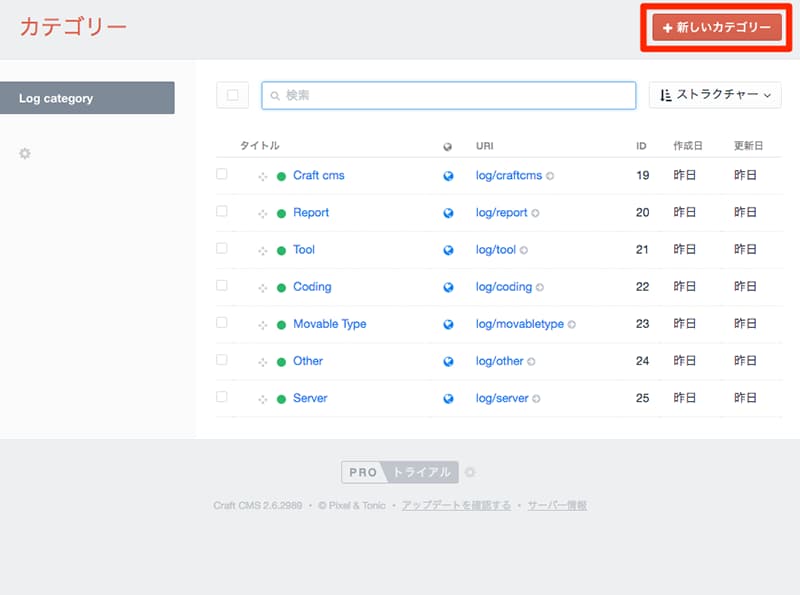800x595 pixels.
Task: Click the drag handle for Craft cms row
Action: click(262, 176)
